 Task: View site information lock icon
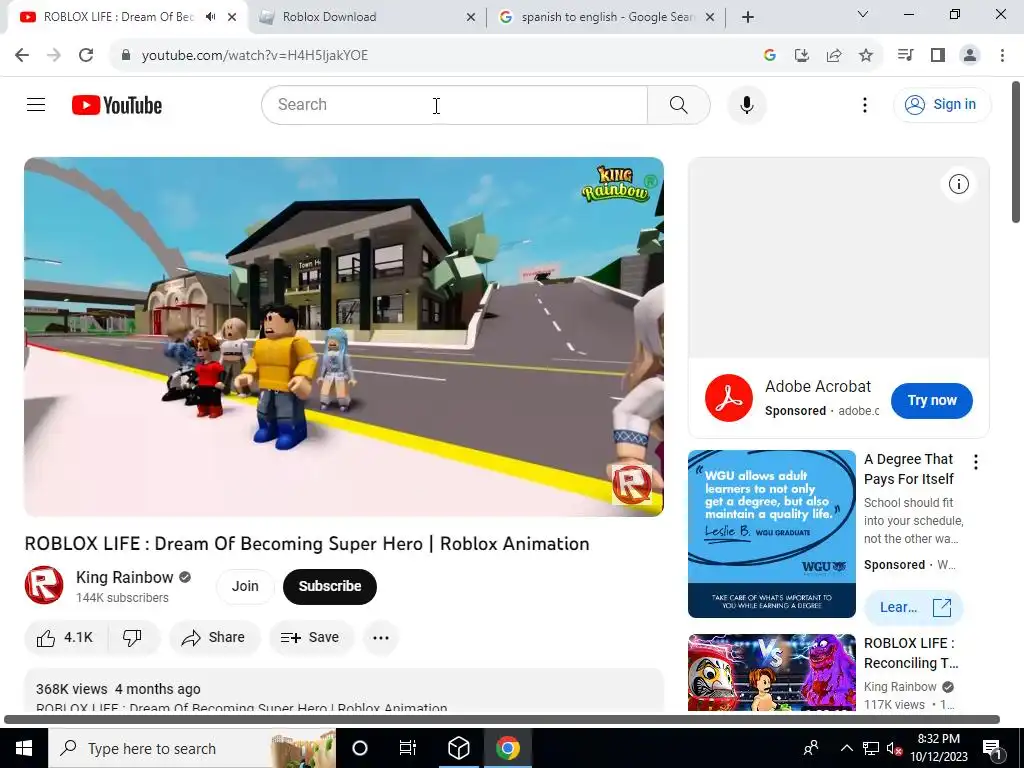point(125,55)
